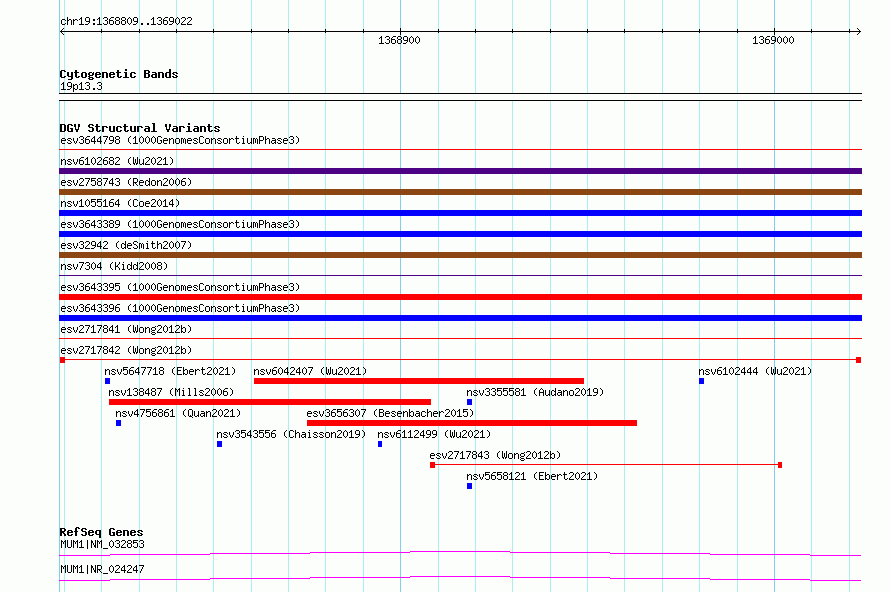Open the esv3643396 variant label
890x592 pixels.
pos(180,308)
